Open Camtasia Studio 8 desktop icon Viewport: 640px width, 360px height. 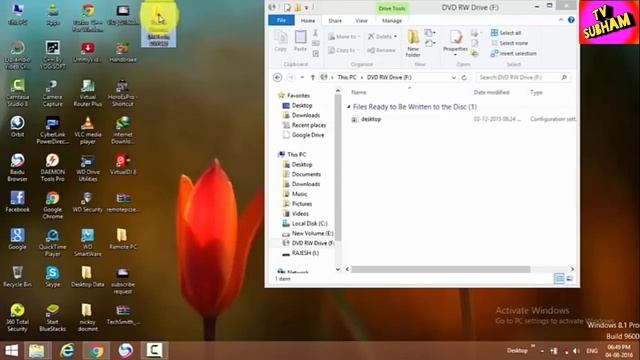click(18, 93)
